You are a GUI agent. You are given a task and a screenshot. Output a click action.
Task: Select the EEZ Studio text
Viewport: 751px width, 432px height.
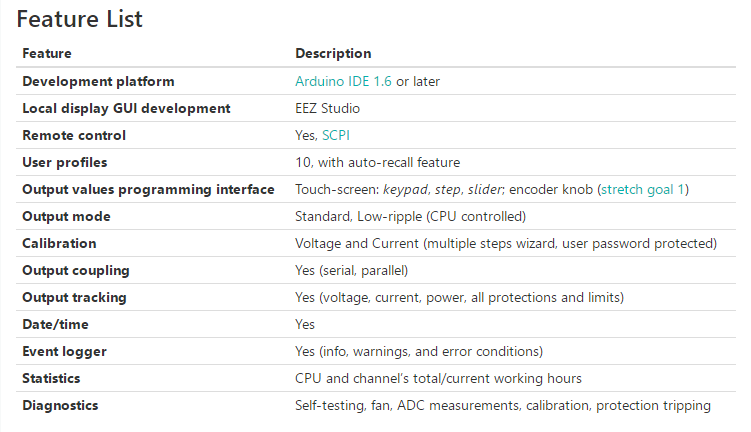328,109
